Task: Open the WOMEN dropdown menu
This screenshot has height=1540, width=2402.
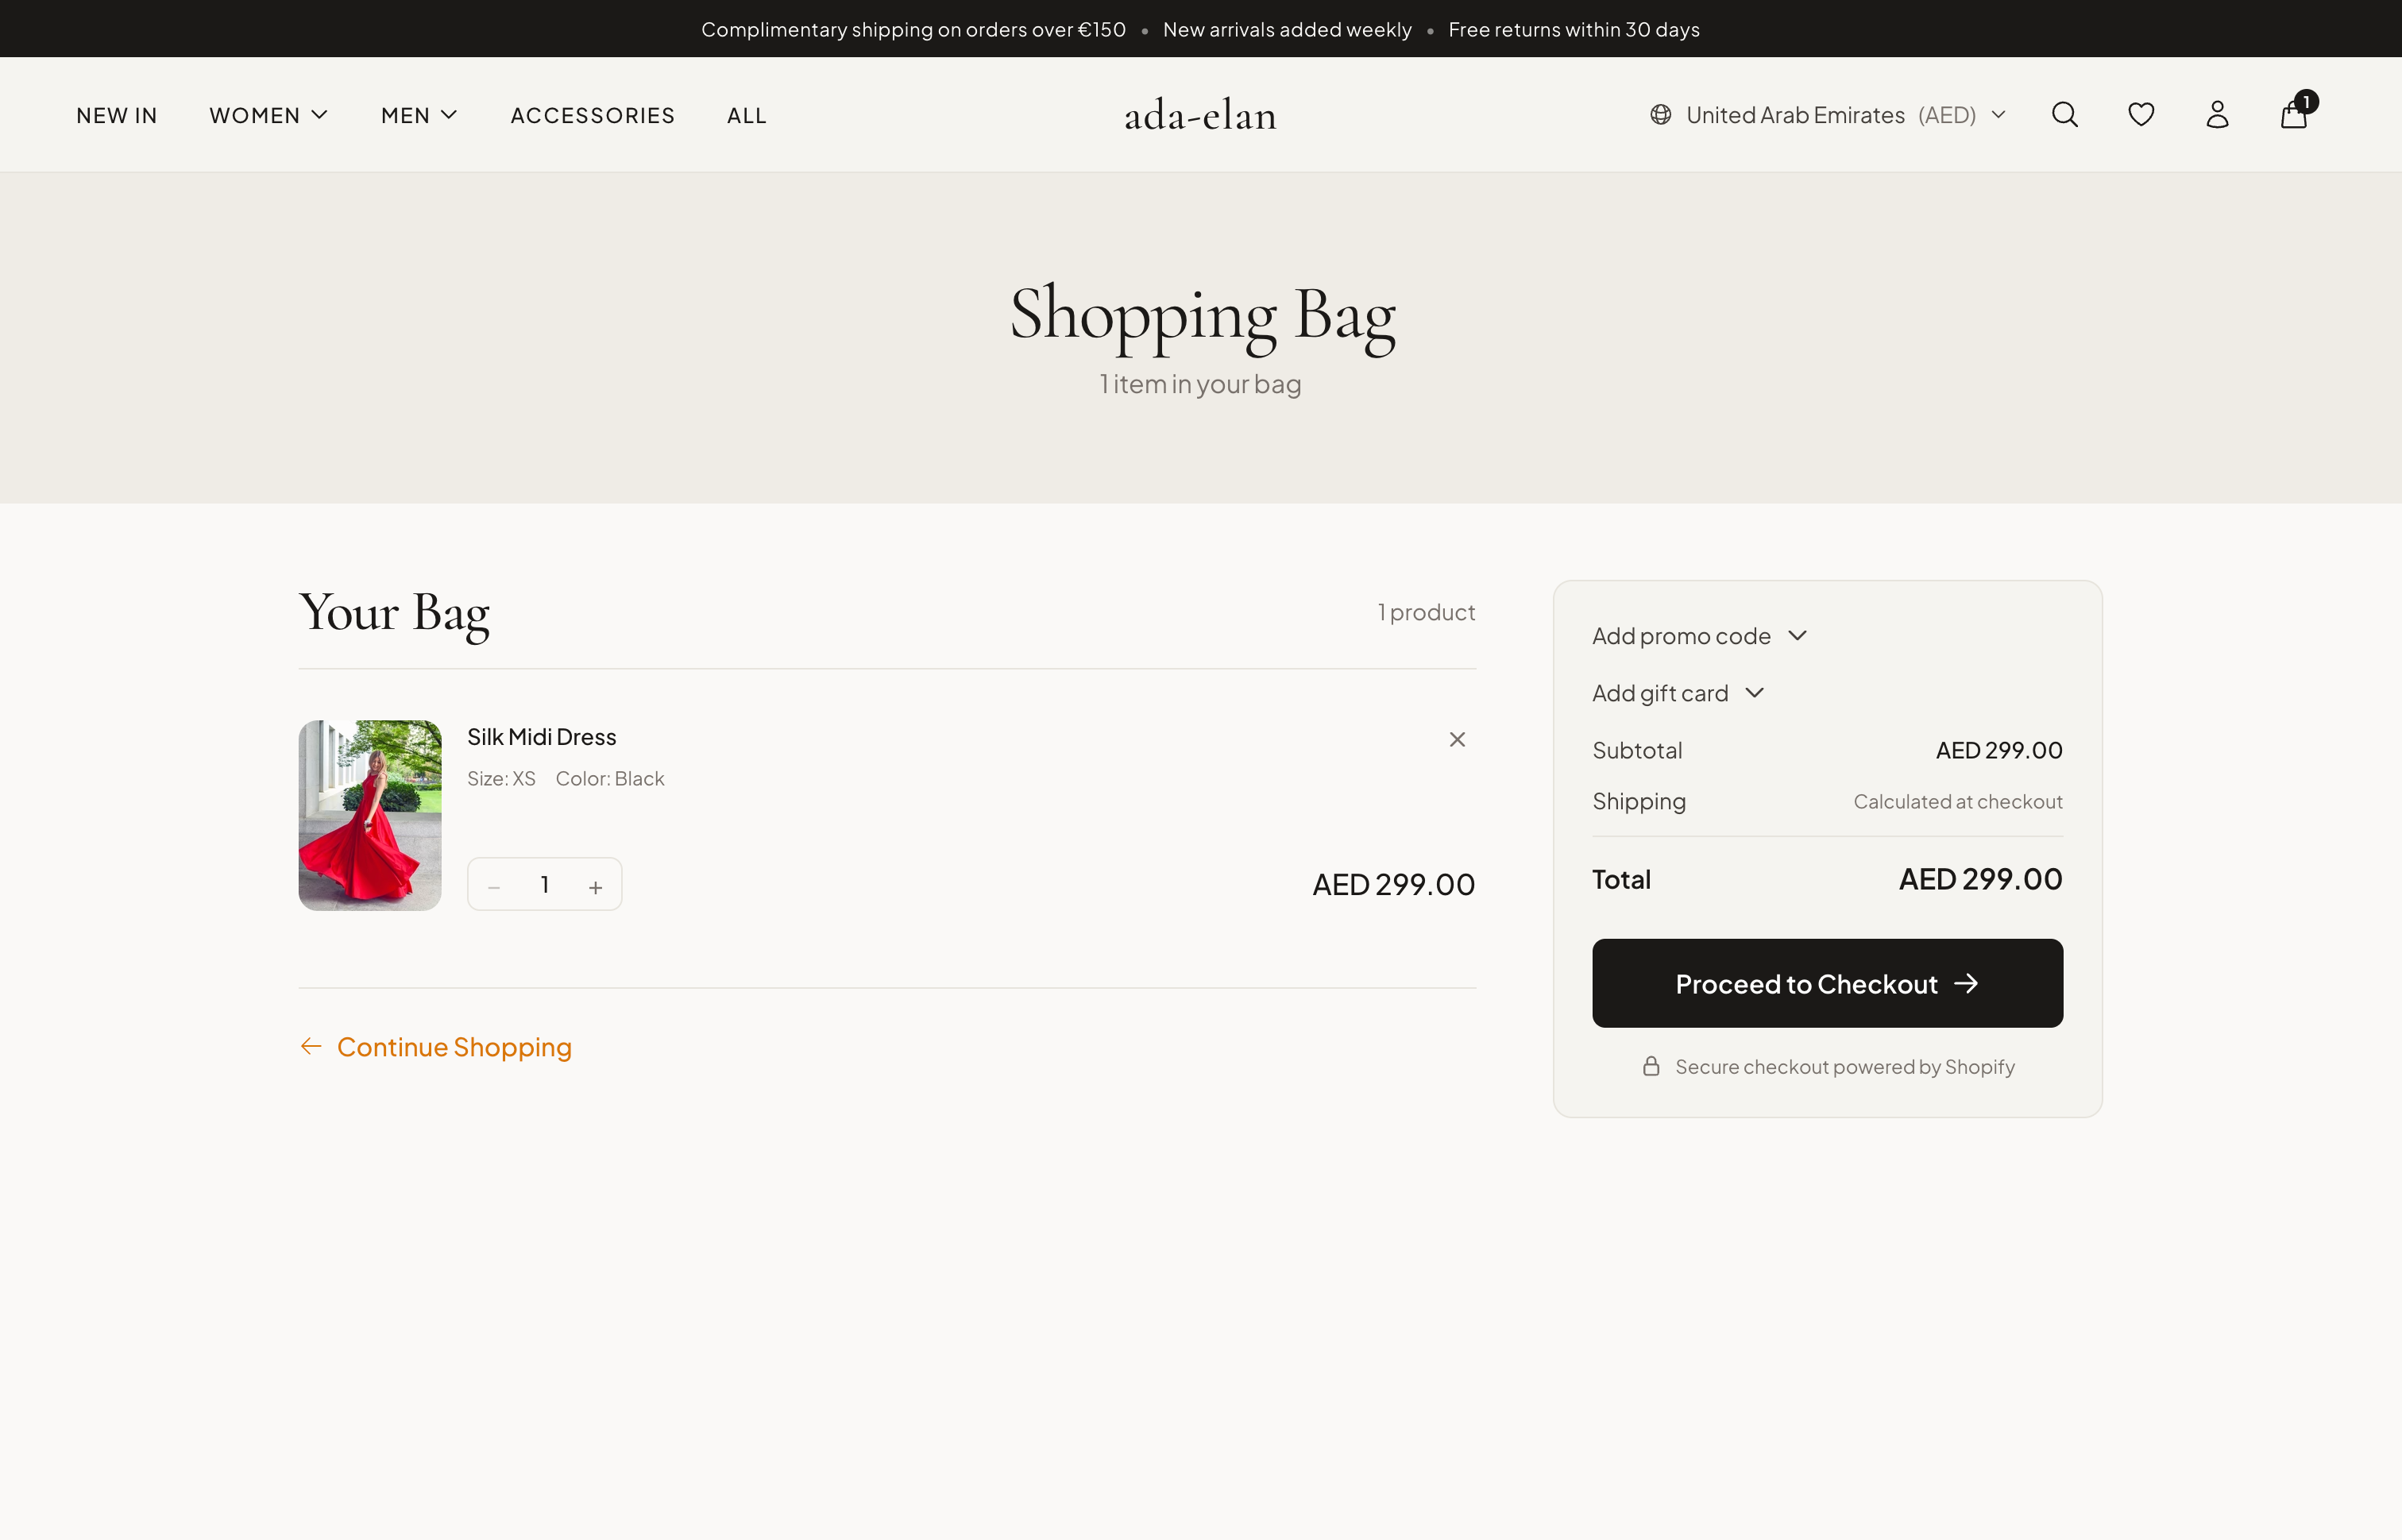Action: tap(267, 114)
